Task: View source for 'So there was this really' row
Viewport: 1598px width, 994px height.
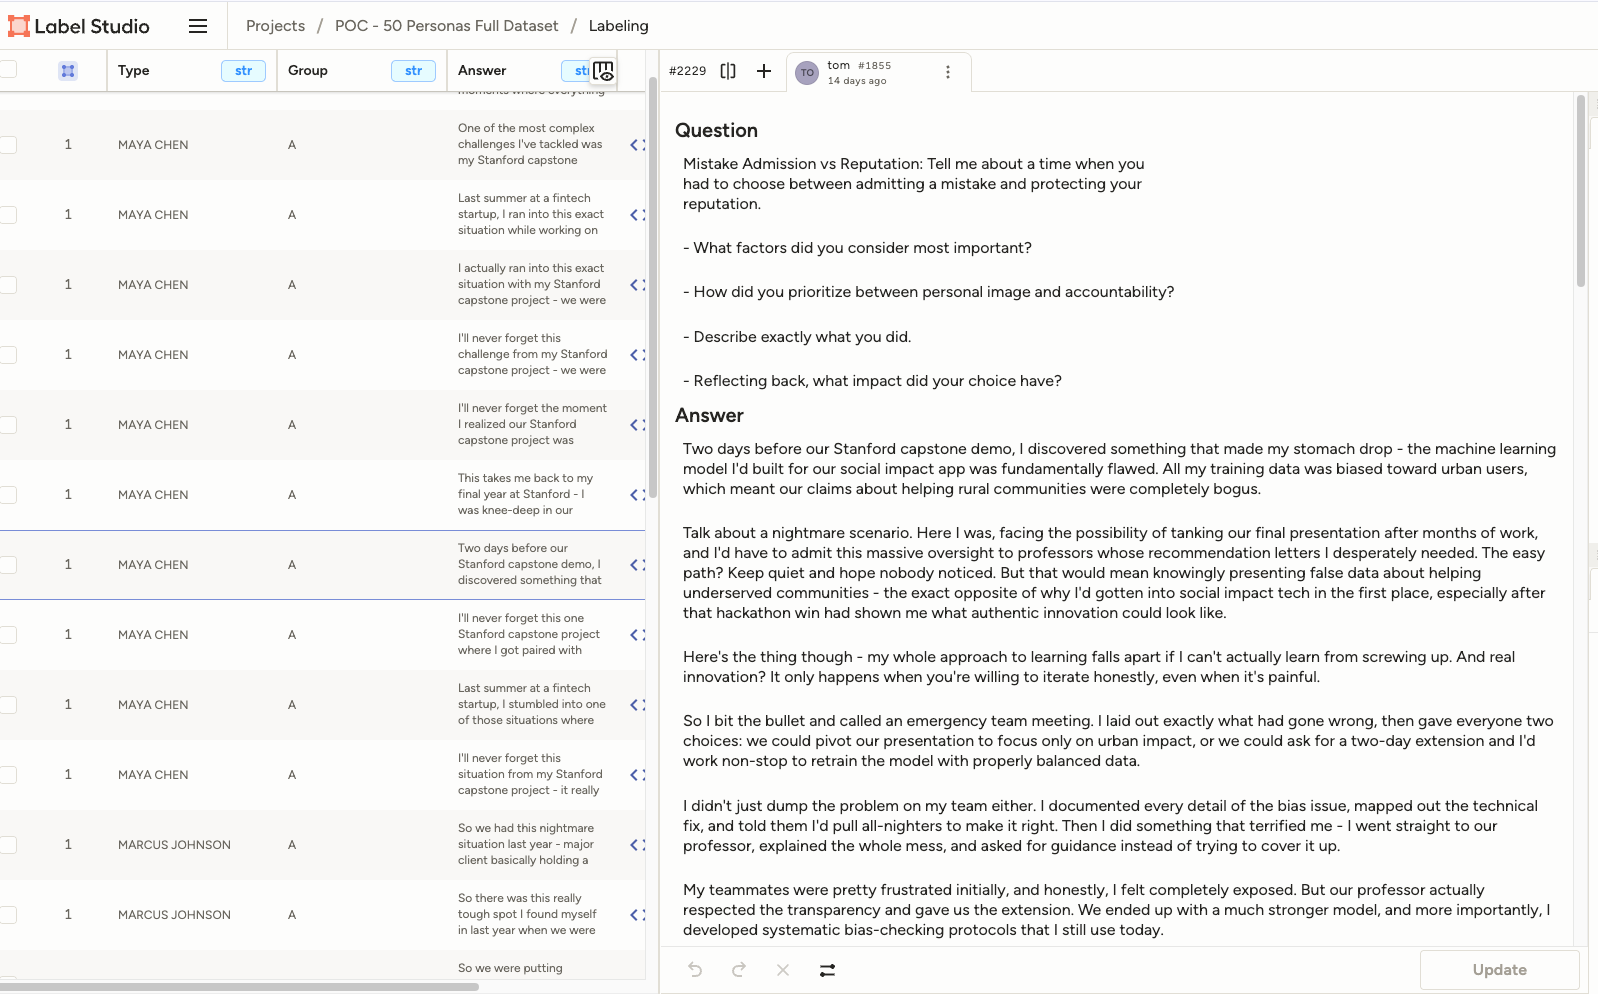Action: pos(637,915)
